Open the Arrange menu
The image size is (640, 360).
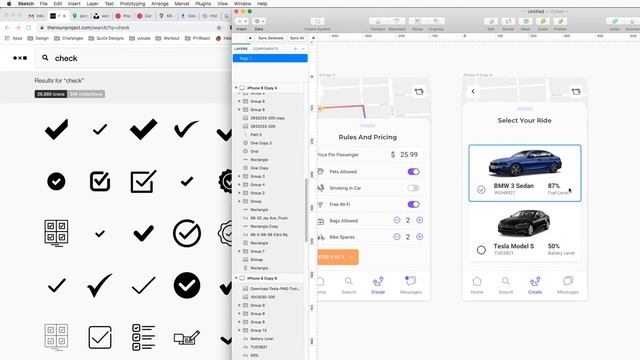tap(160, 4)
